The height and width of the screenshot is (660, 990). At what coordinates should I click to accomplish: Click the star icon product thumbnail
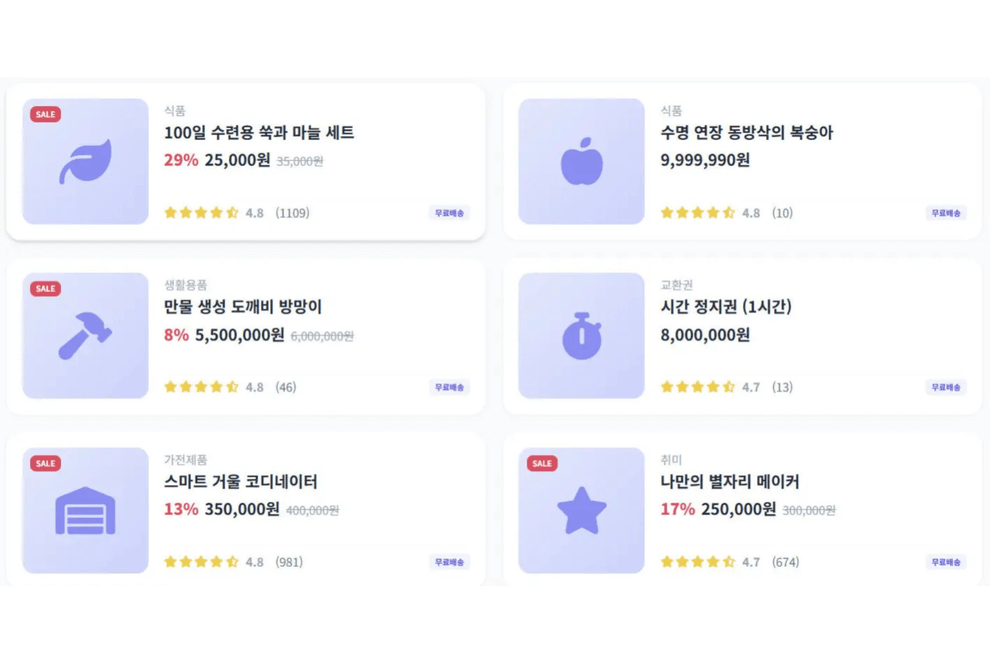581,510
